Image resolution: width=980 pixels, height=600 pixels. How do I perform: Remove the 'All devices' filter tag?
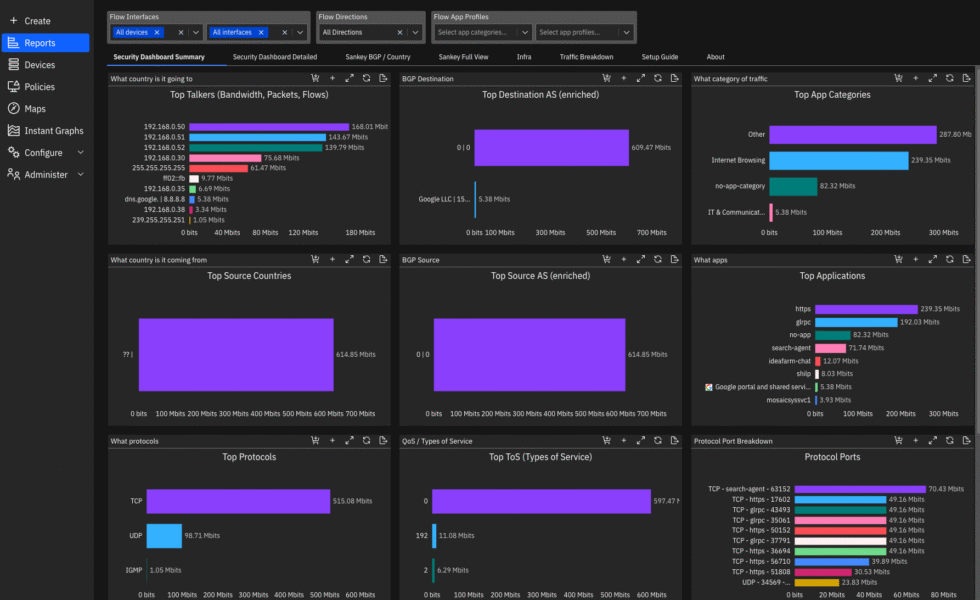click(157, 32)
